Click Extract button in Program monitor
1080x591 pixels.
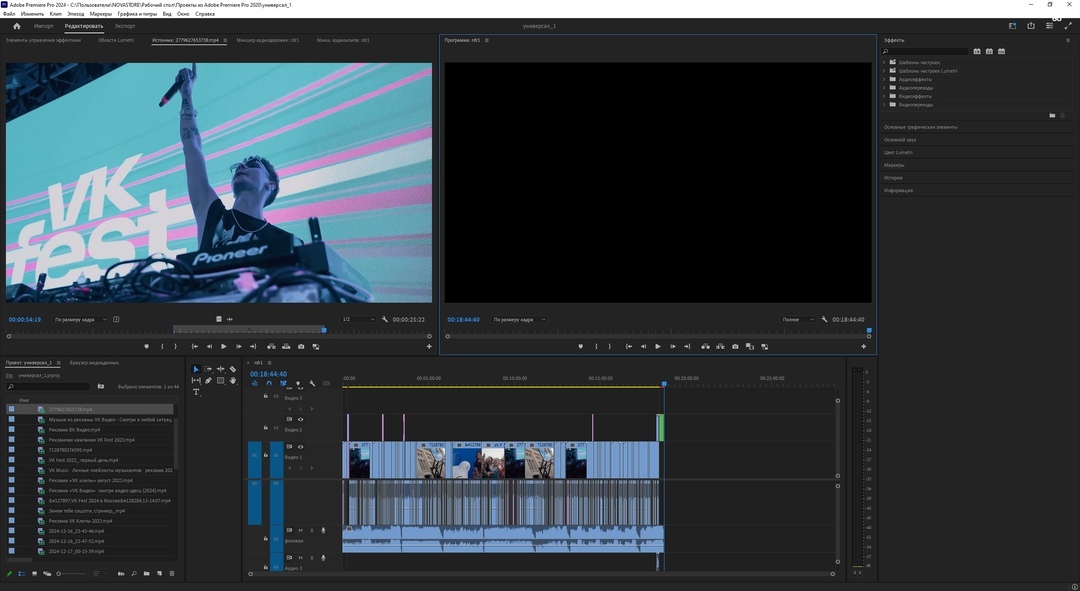[720, 346]
